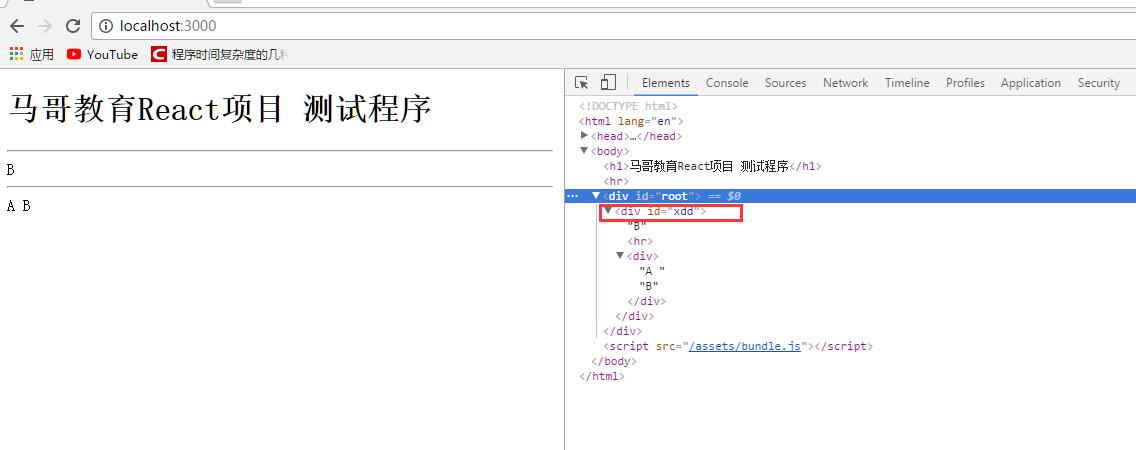Screen dimensions: 1136x450
Task: Click the "A B" text on the page
Action: [19, 206]
